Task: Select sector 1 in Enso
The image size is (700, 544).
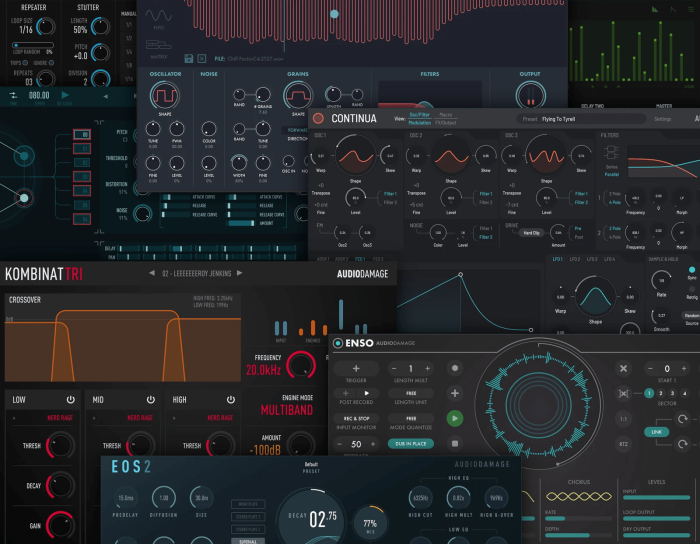Action: pos(649,393)
